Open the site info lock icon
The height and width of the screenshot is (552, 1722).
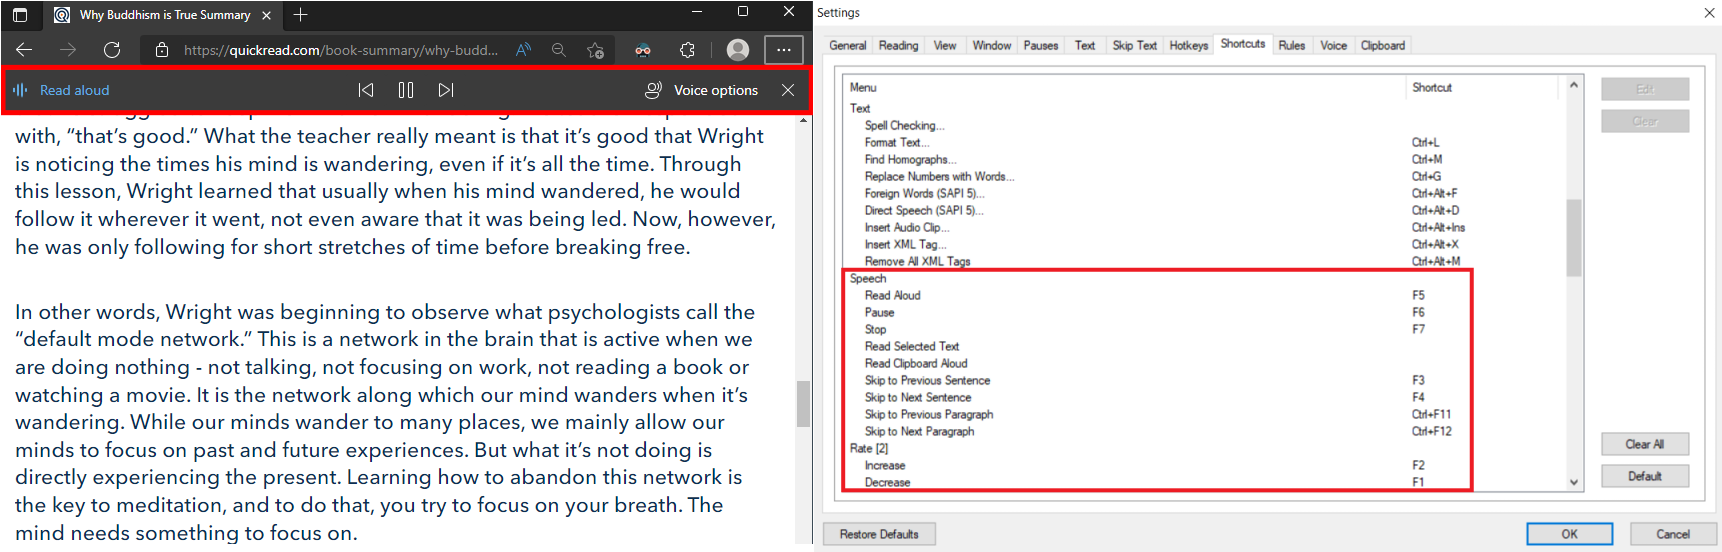pos(162,50)
